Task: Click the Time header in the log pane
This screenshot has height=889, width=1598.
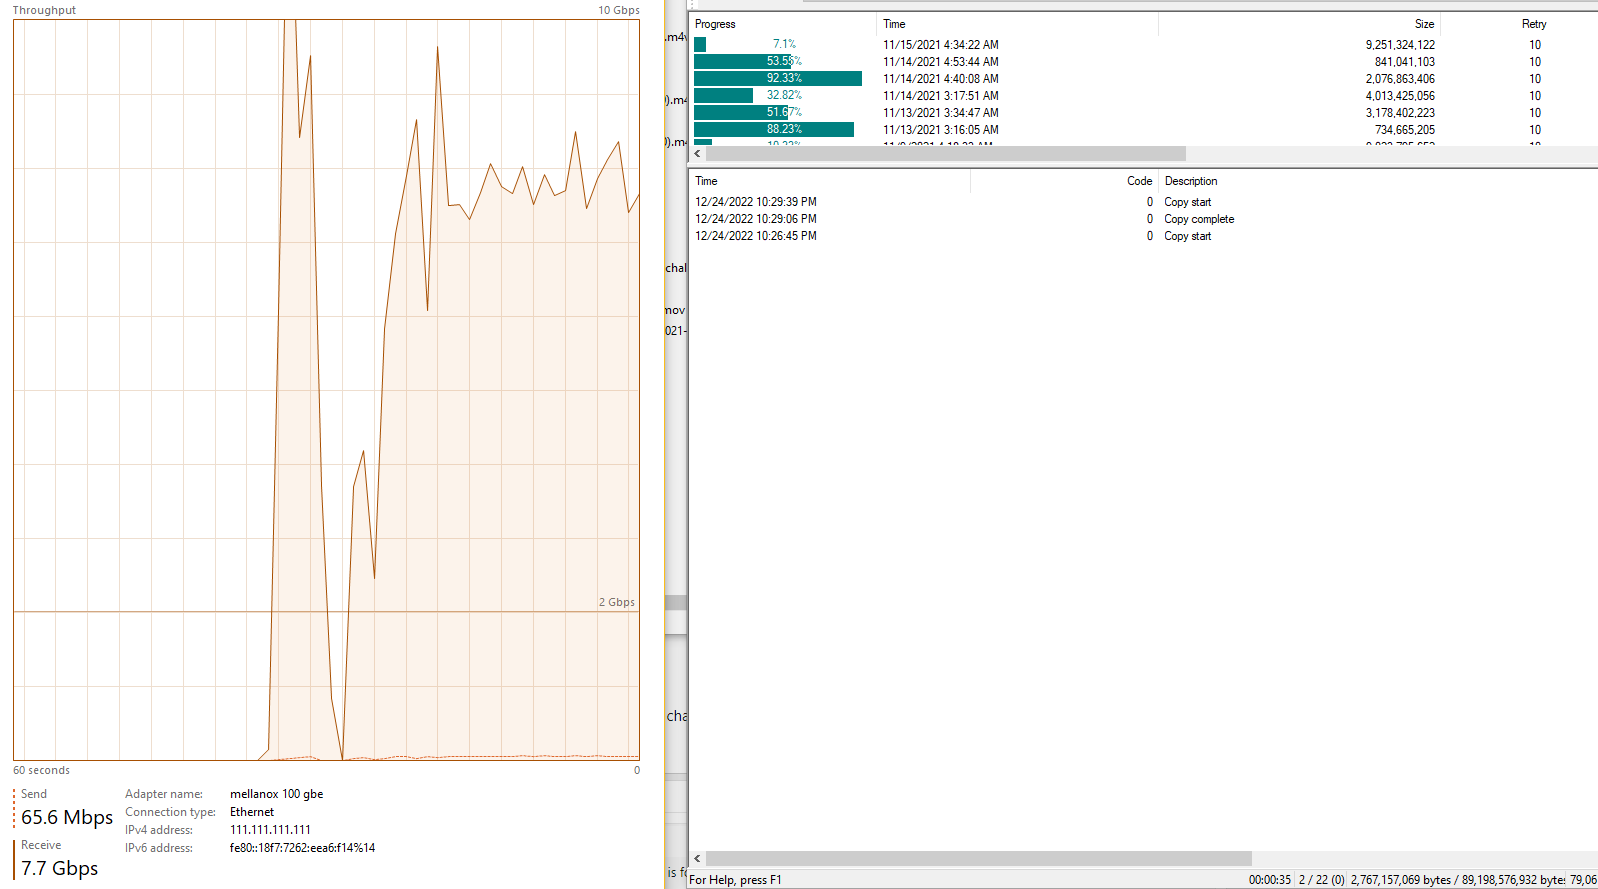Action: [706, 181]
